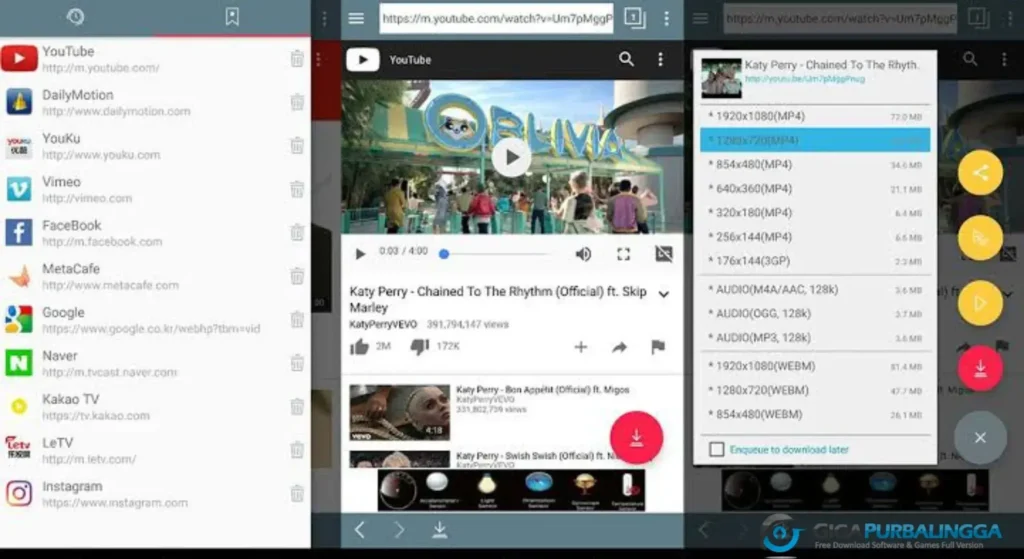Select 1920x1080(WEBM) format
This screenshot has width=1024, height=559.
[x=815, y=366]
